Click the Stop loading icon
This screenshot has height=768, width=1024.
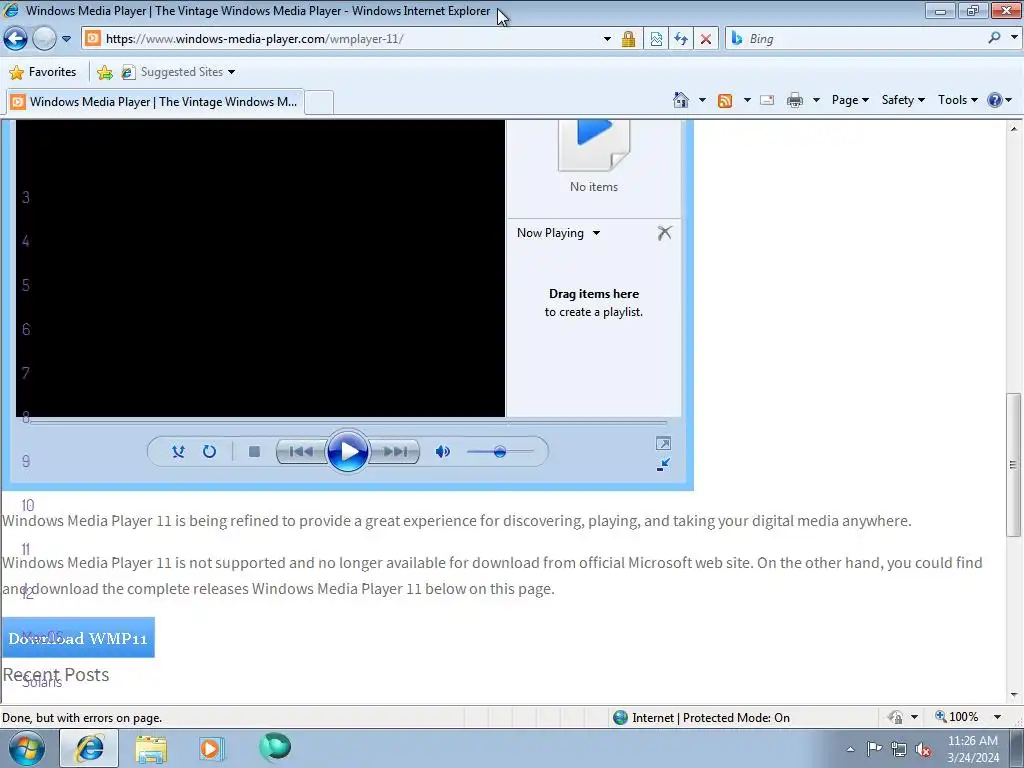click(x=706, y=39)
